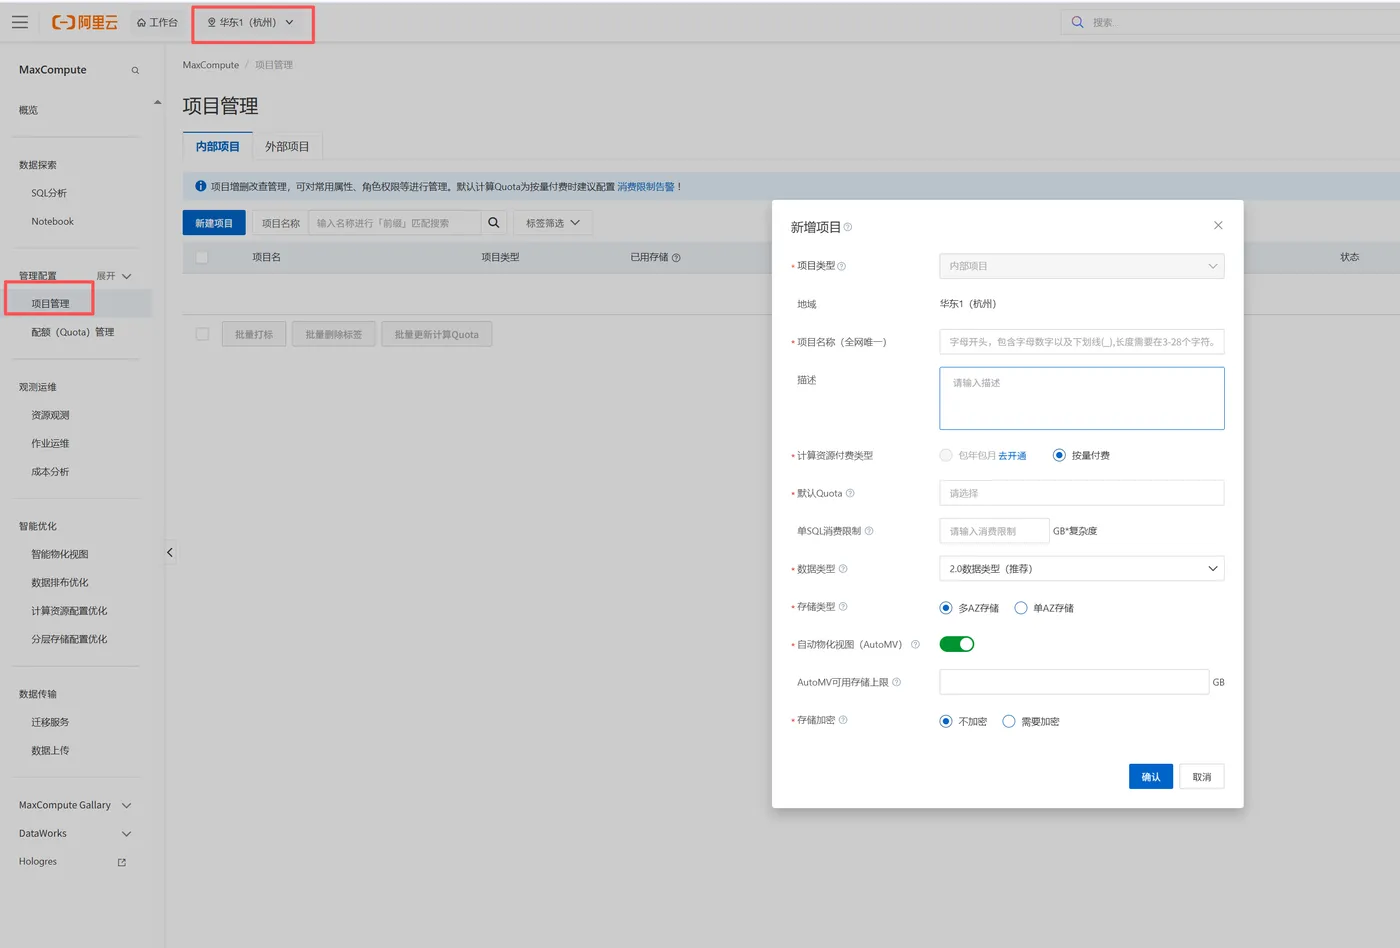Click the project name search magnifier button
Viewport: 1400px width, 948px height.
[x=494, y=223]
